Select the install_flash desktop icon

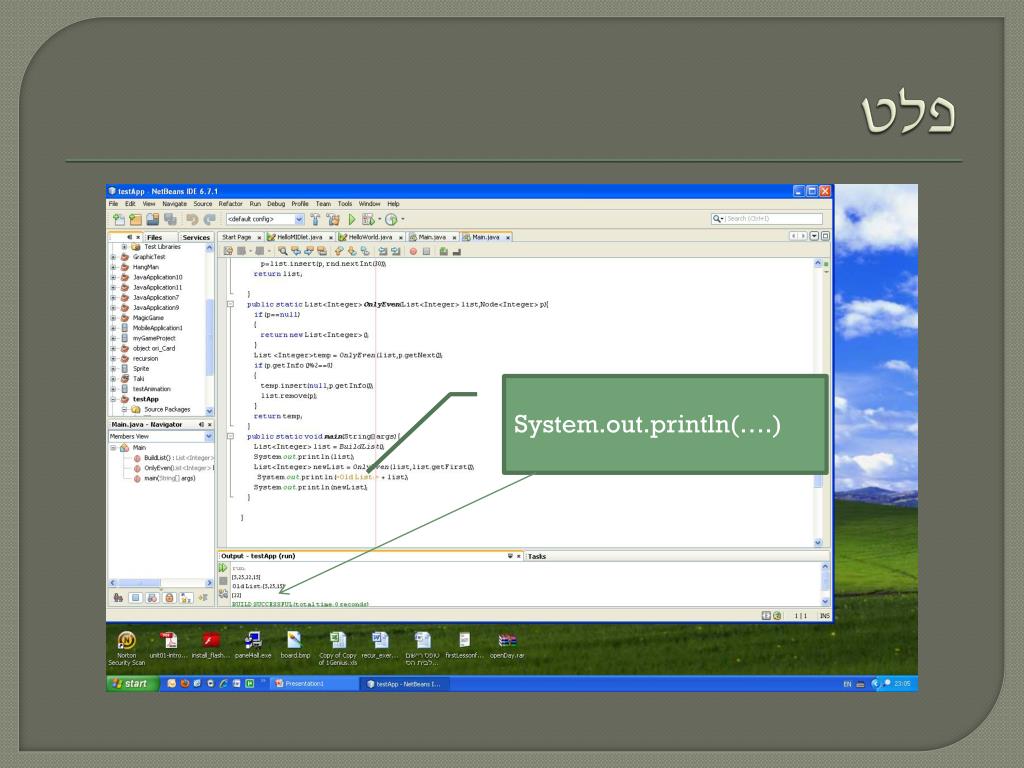tap(210, 645)
